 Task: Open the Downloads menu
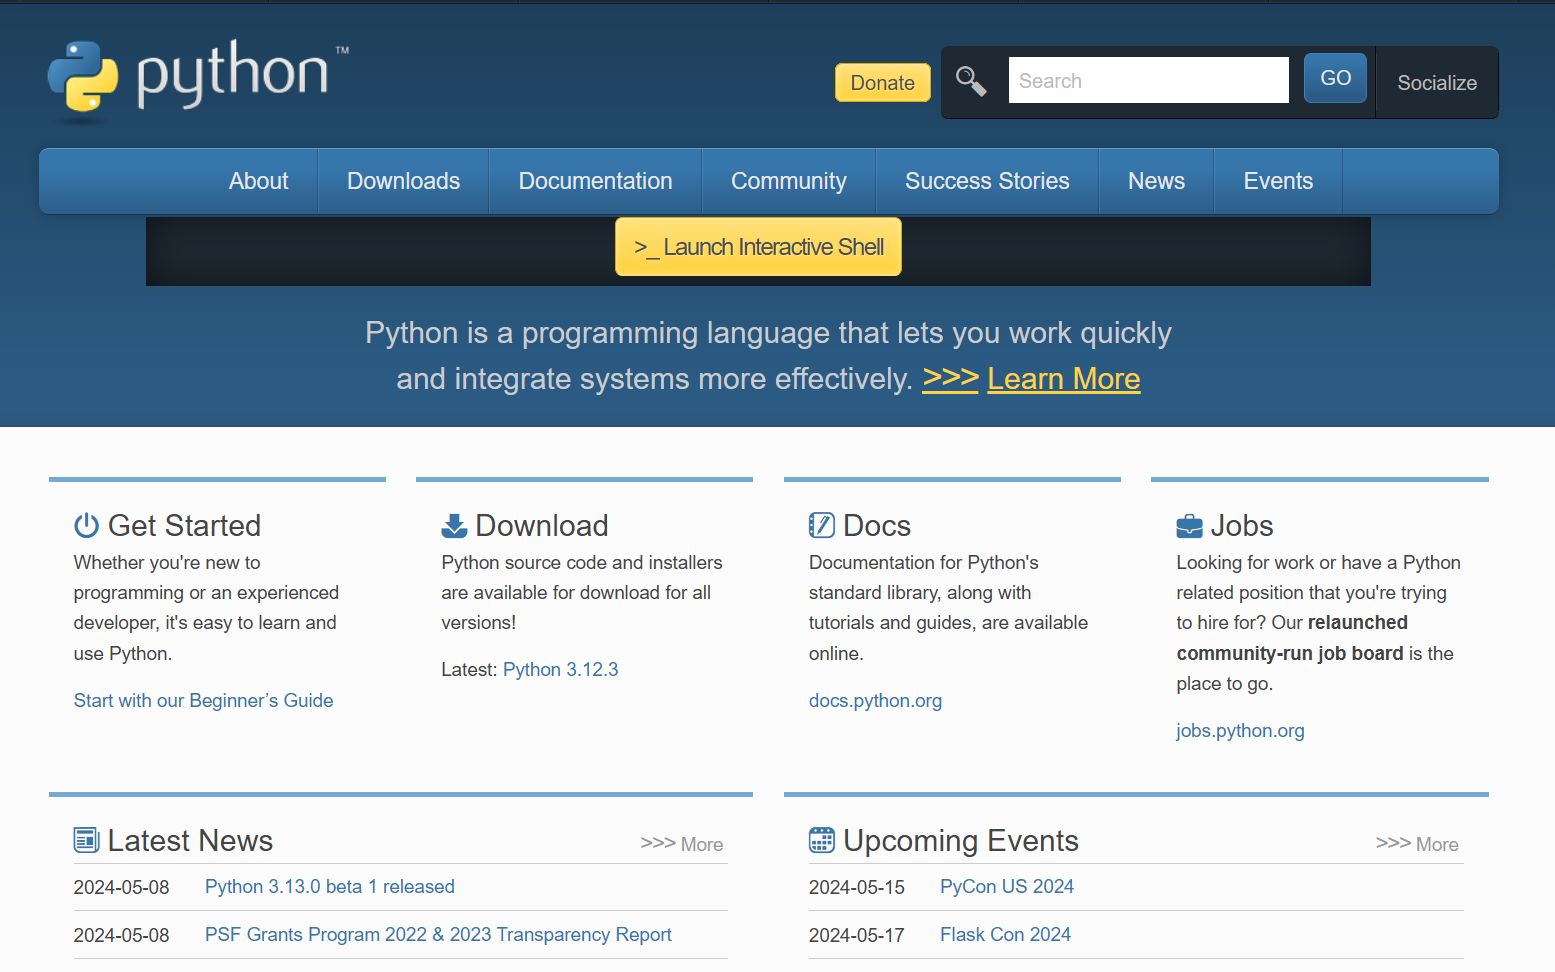point(403,181)
